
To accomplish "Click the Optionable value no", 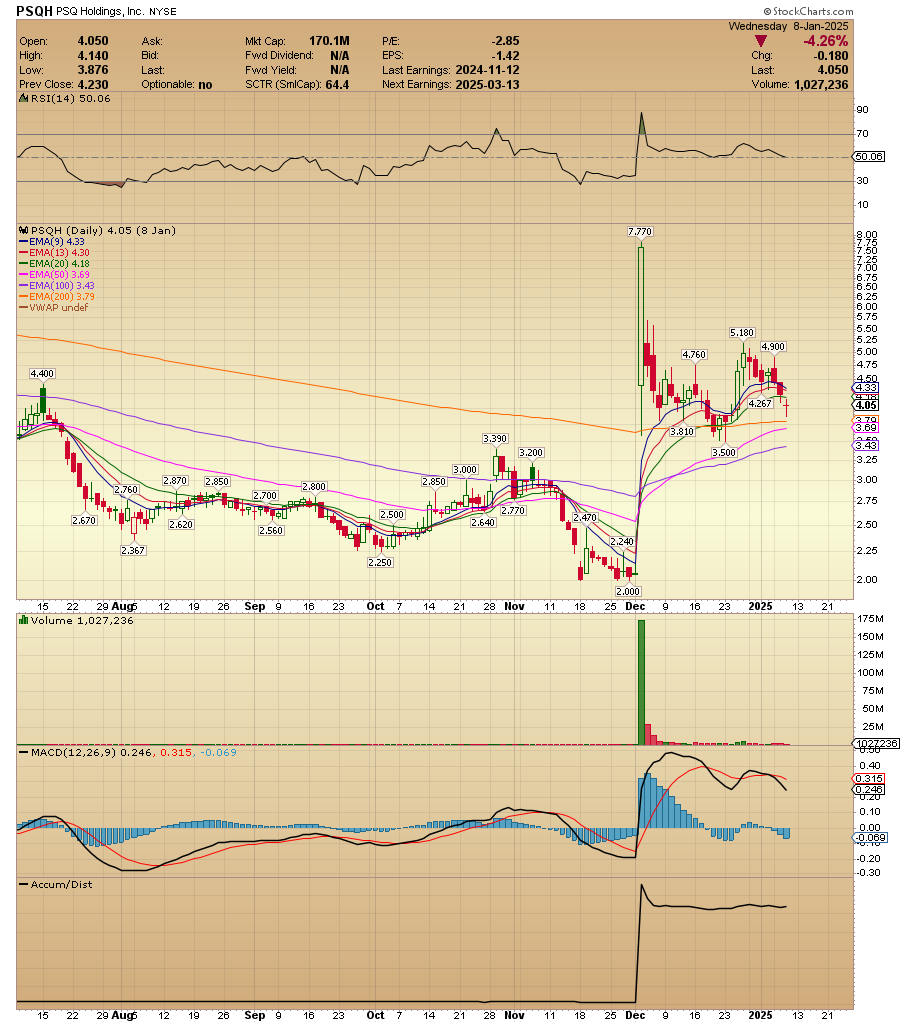I will pyautogui.click(x=205, y=84).
